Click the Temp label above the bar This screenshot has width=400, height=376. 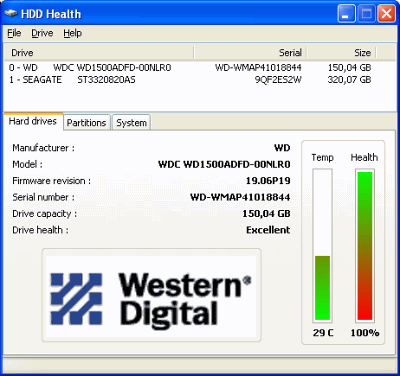coord(322,157)
